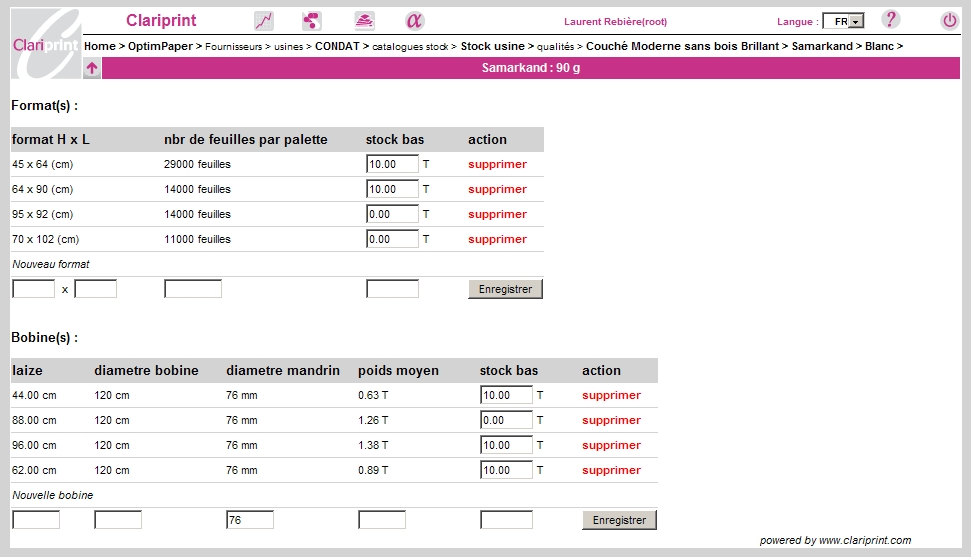
Task: Open the help question mark icon
Action: [x=890, y=20]
